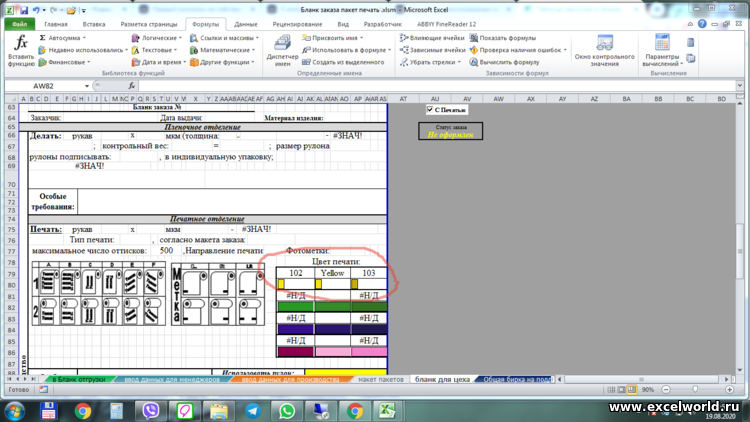Open the Файл tab
Image resolution: width=750 pixels, height=422 pixels.
click(20, 24)
